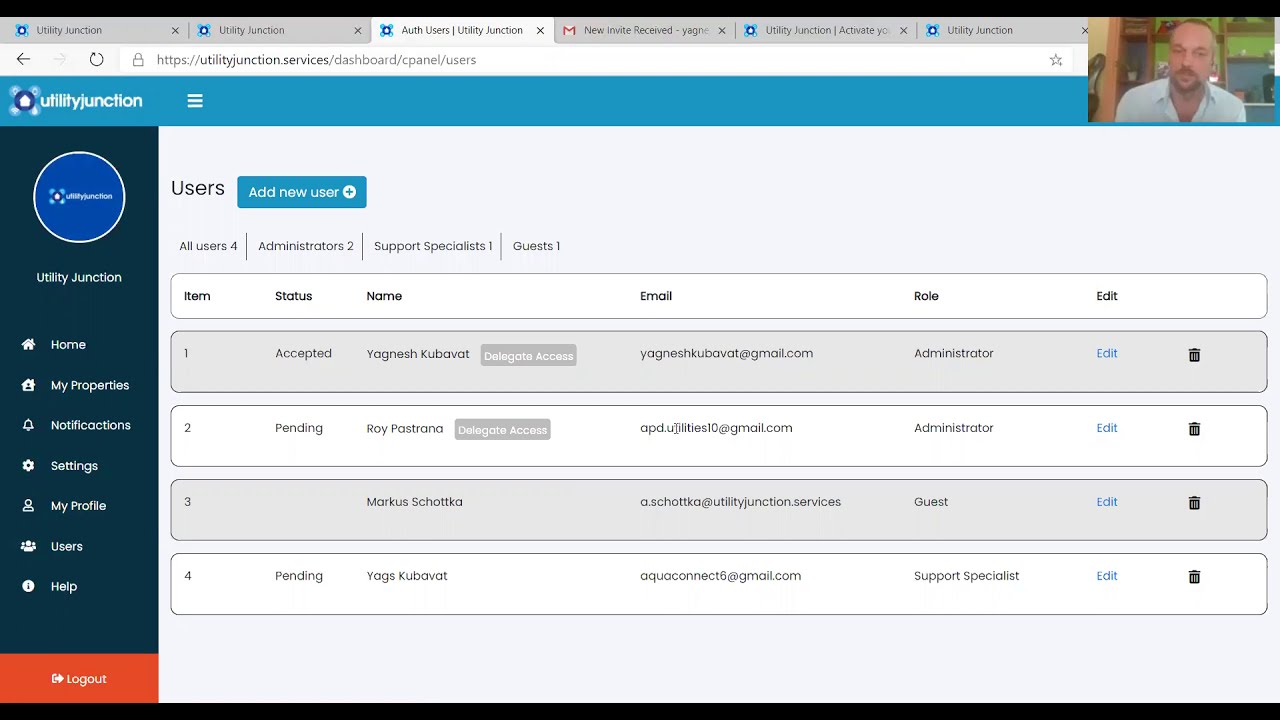
Task: Click email yagneshkubavat@gmail.com
Action: click(x=726, y=353)
